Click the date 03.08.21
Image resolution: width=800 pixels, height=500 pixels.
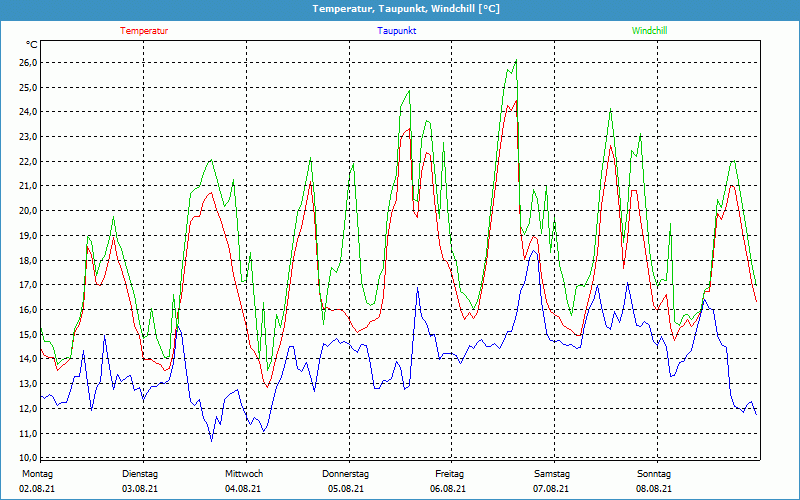pyautogui.click(x=140, y=489)
